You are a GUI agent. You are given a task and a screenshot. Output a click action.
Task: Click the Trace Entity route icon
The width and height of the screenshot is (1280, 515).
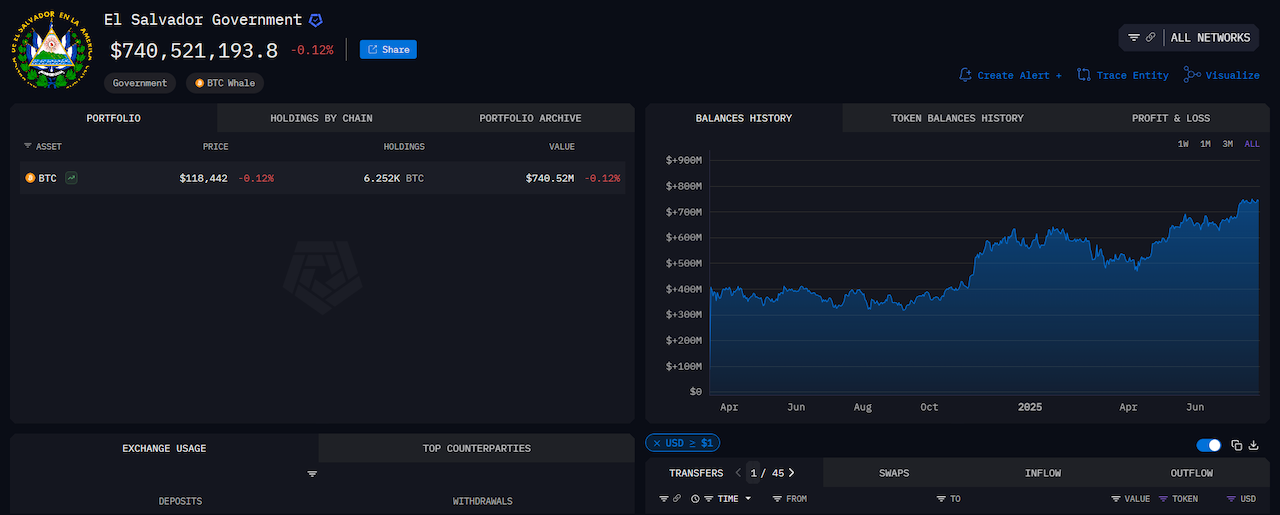pos(1084,75)
